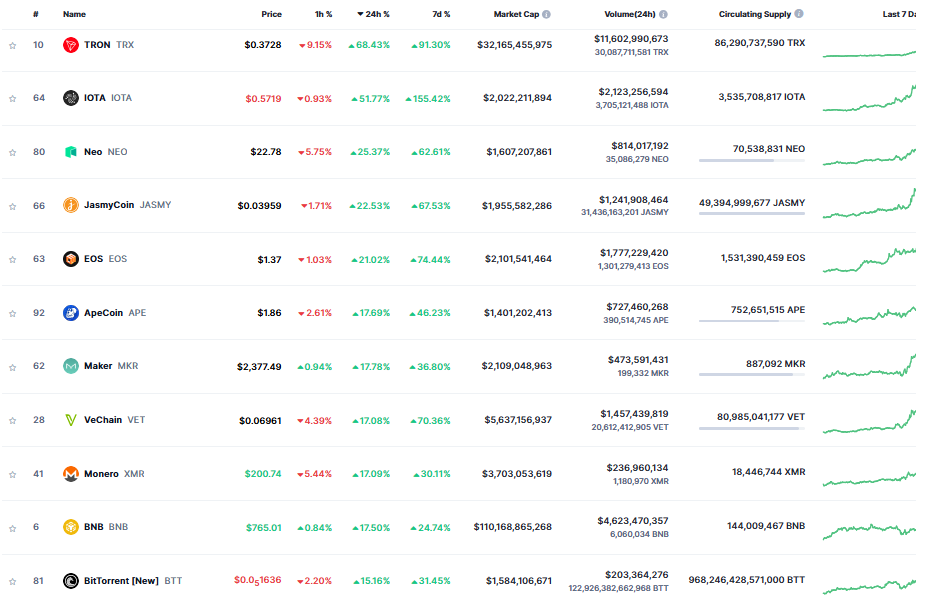This screenshot has width=925, height=600.
Task: Open the Circulating Supply info icon
Action: (799, 14)
